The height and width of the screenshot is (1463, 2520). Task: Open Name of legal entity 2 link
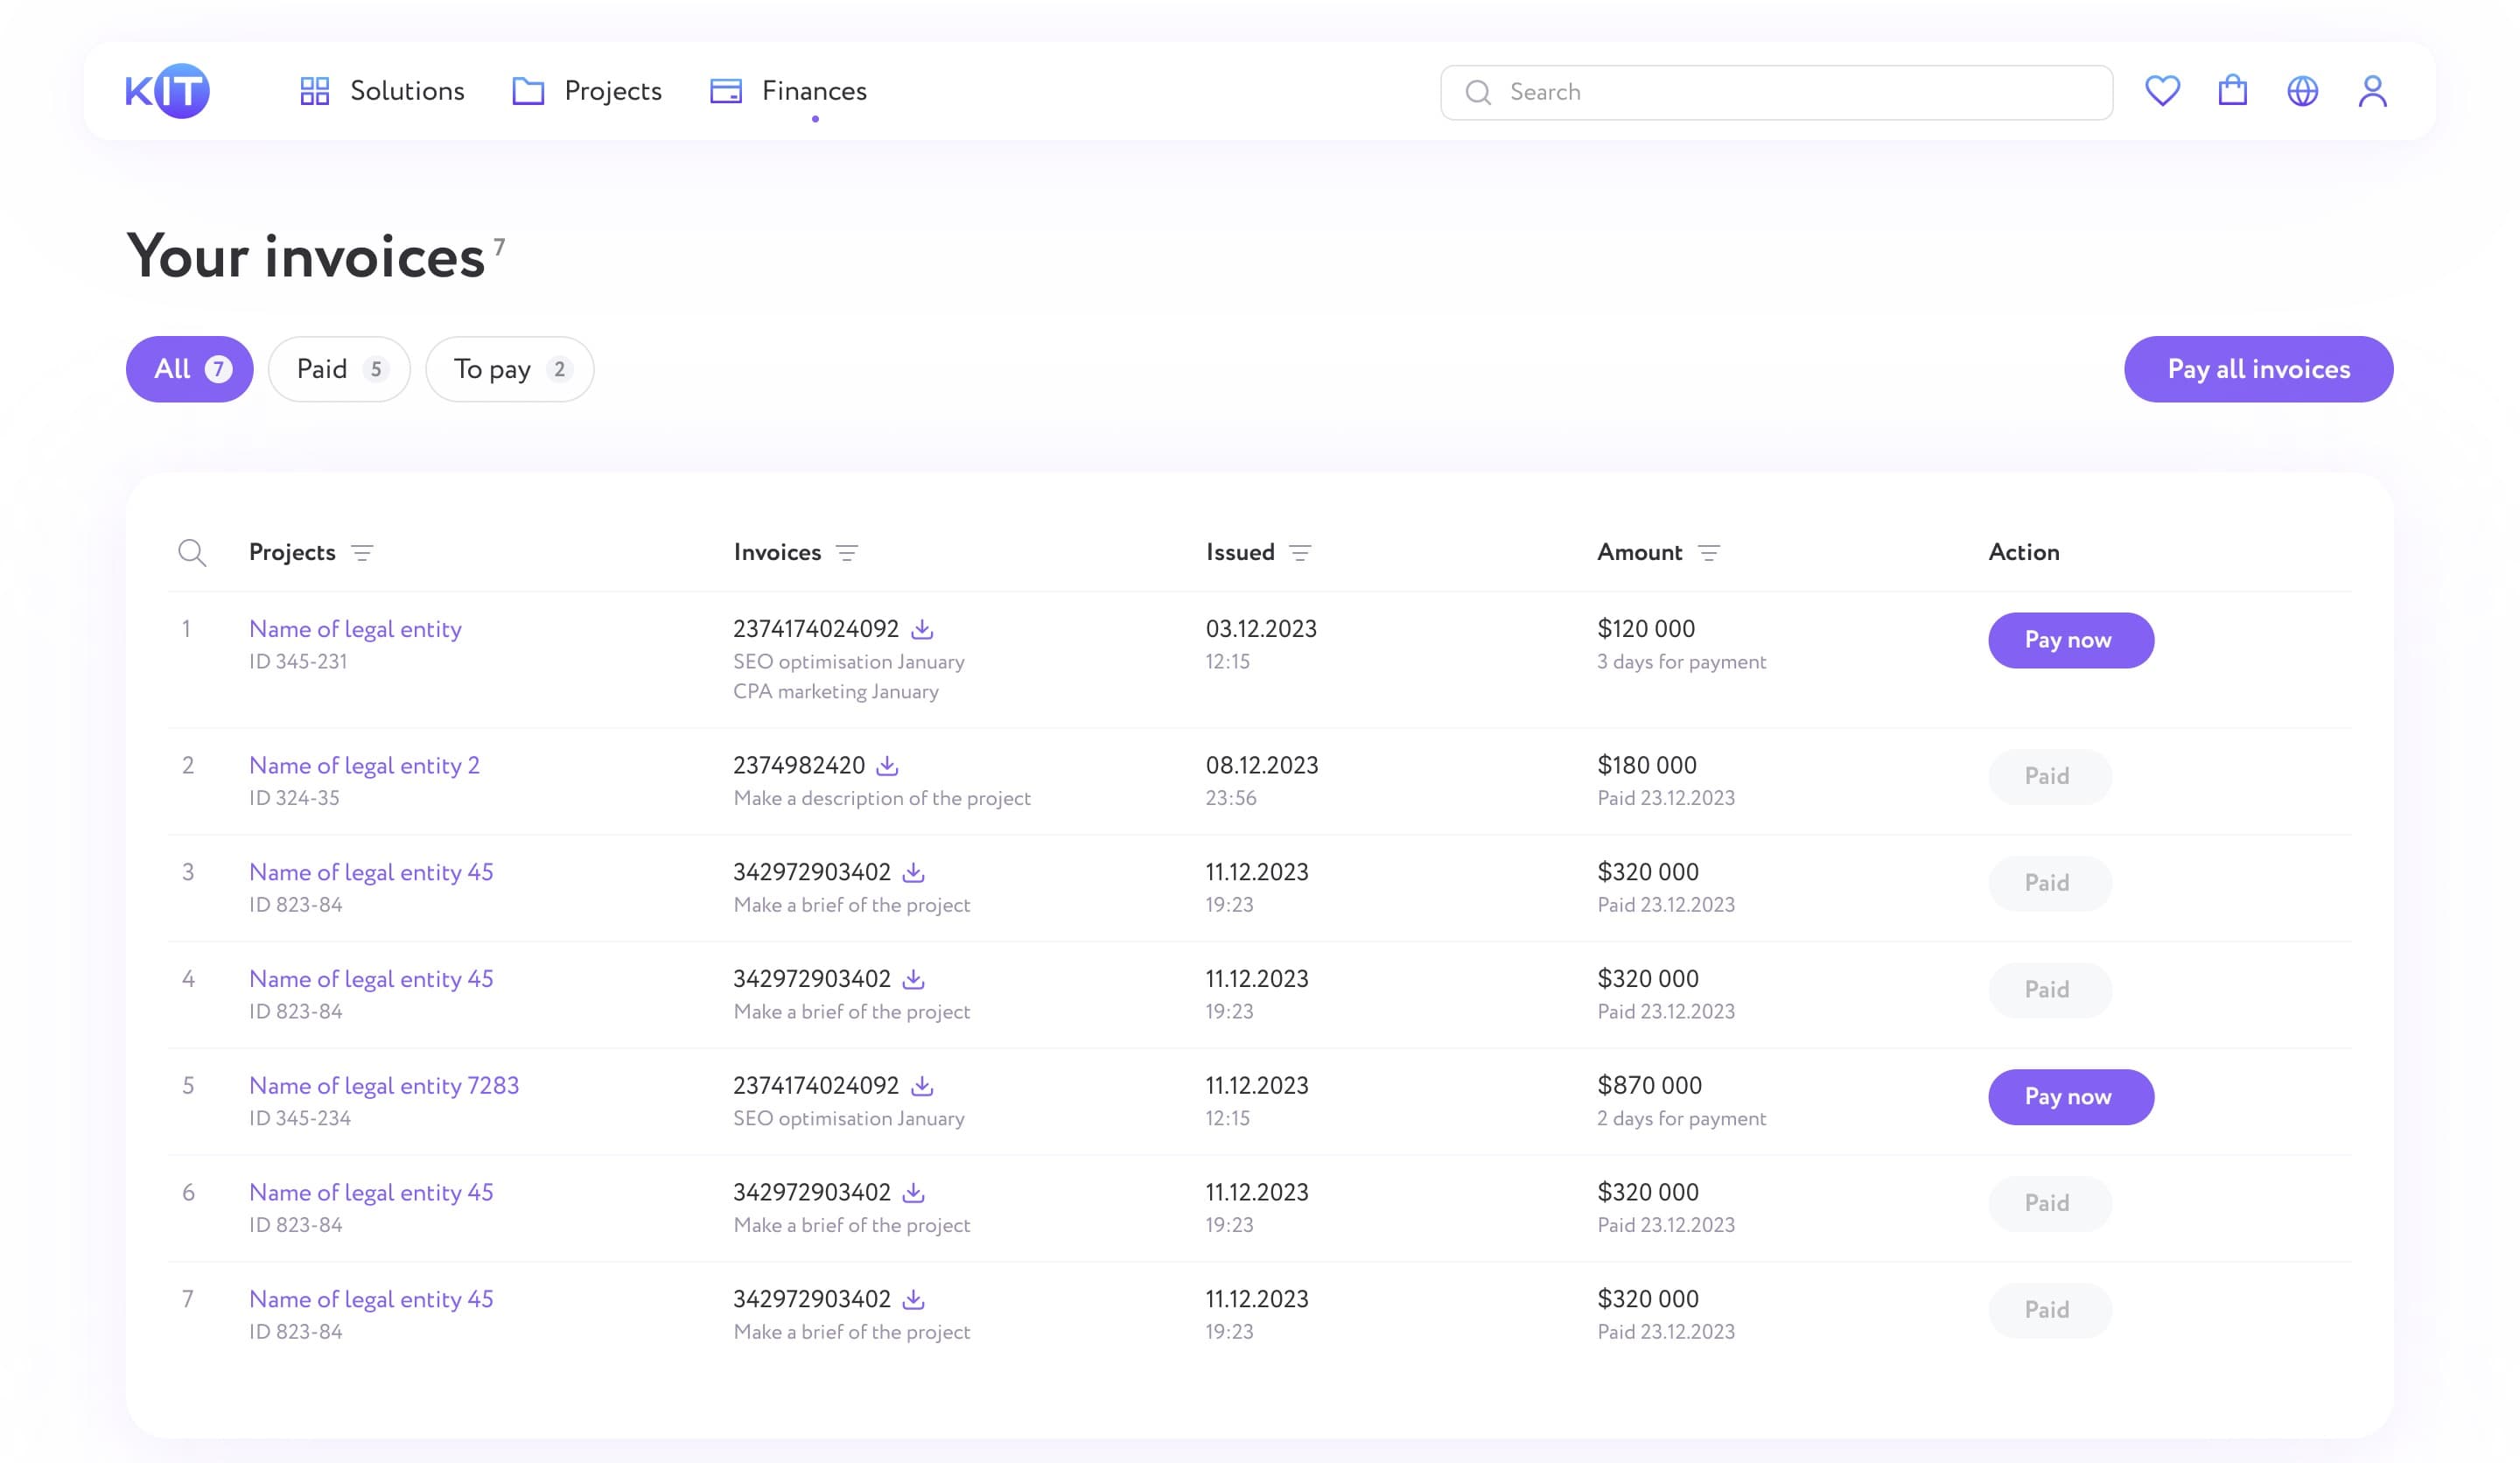coord(364,766)
